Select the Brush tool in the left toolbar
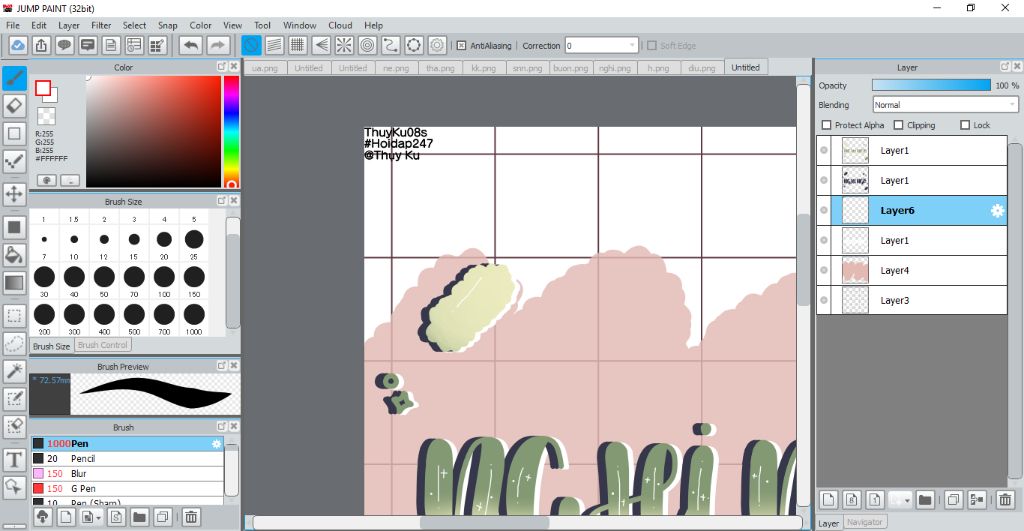The height and width of the screenshot is (531, 1024). [14, 78]
